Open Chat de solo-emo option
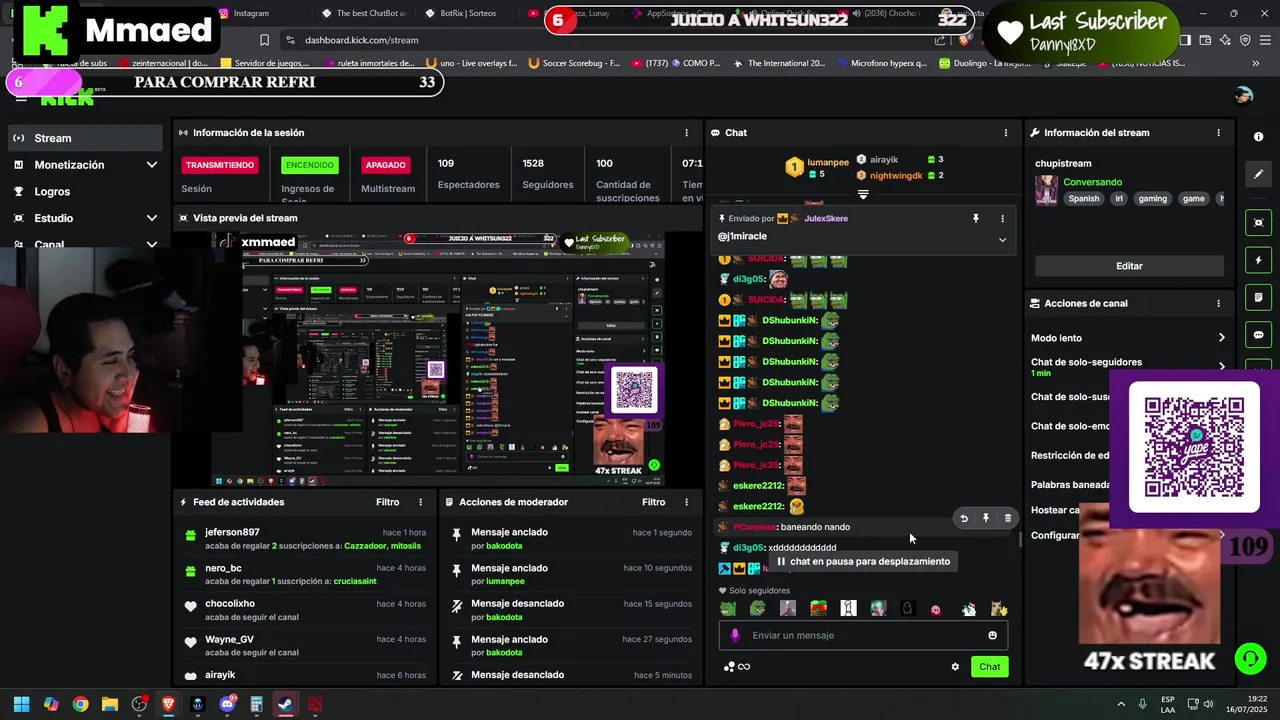 click(x=1070, y=426)
